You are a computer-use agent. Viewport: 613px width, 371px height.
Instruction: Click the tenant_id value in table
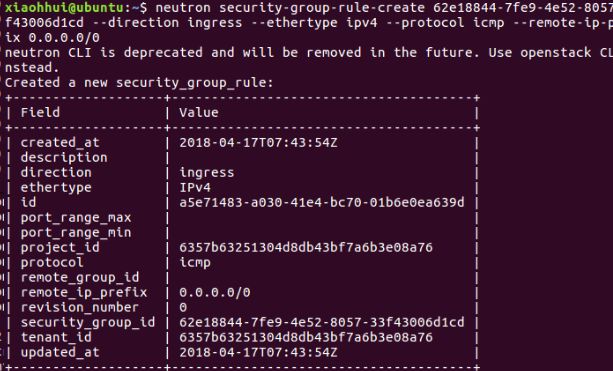pos(306,337)
